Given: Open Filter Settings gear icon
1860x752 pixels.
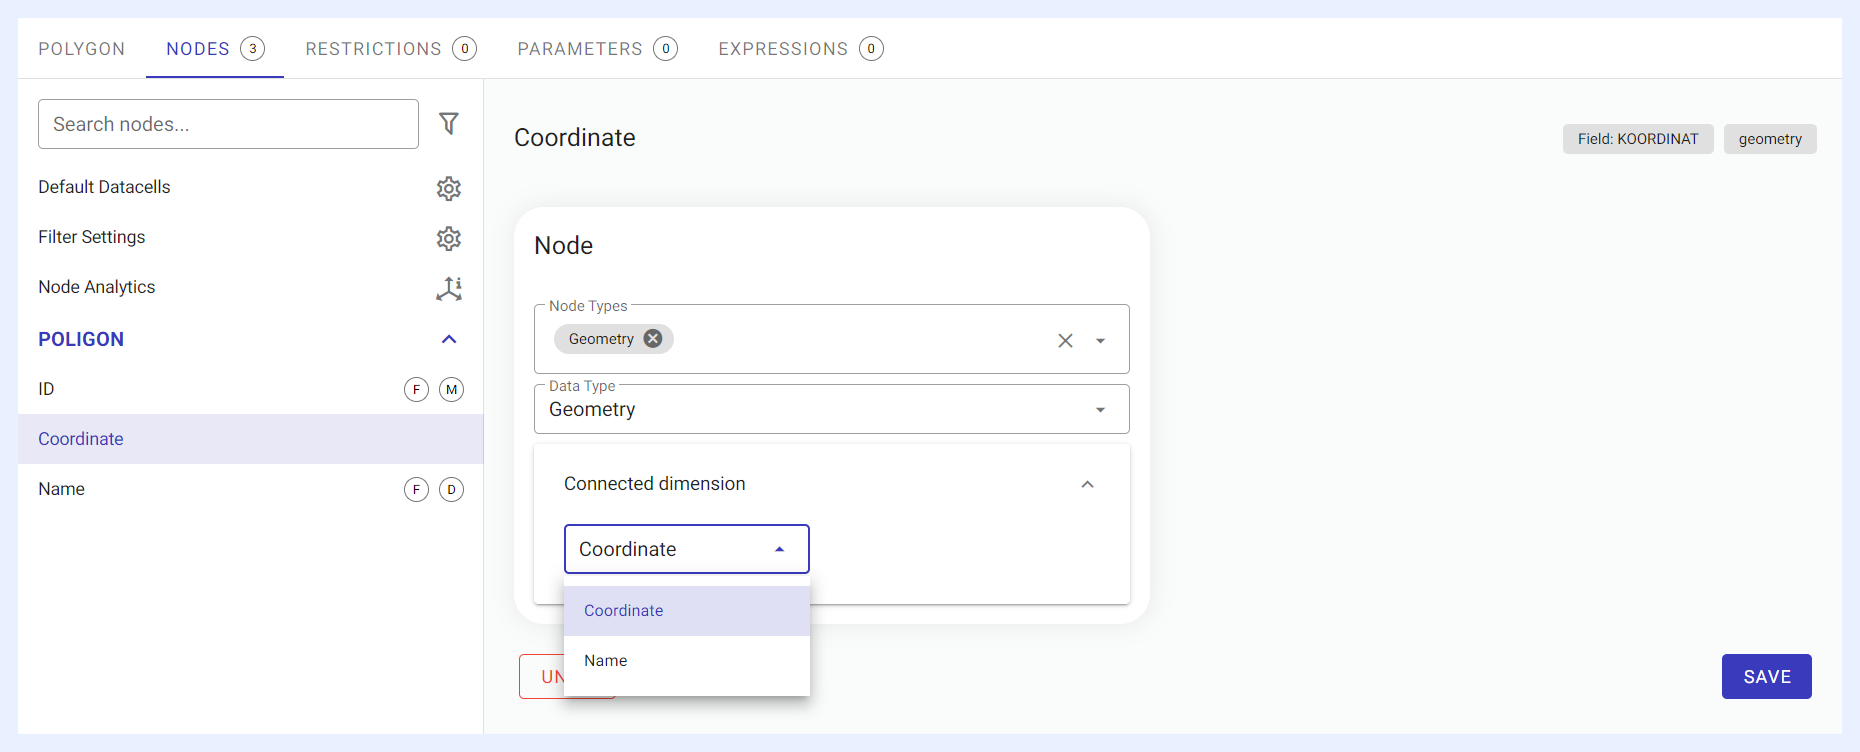Looking at the screenshot, I should 449,238.
